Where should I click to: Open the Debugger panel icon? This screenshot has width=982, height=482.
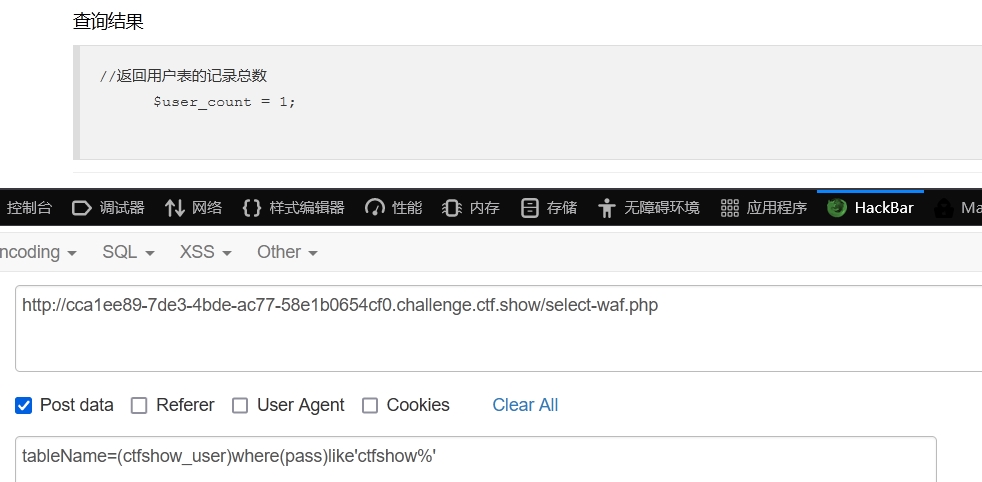[82, 208]
